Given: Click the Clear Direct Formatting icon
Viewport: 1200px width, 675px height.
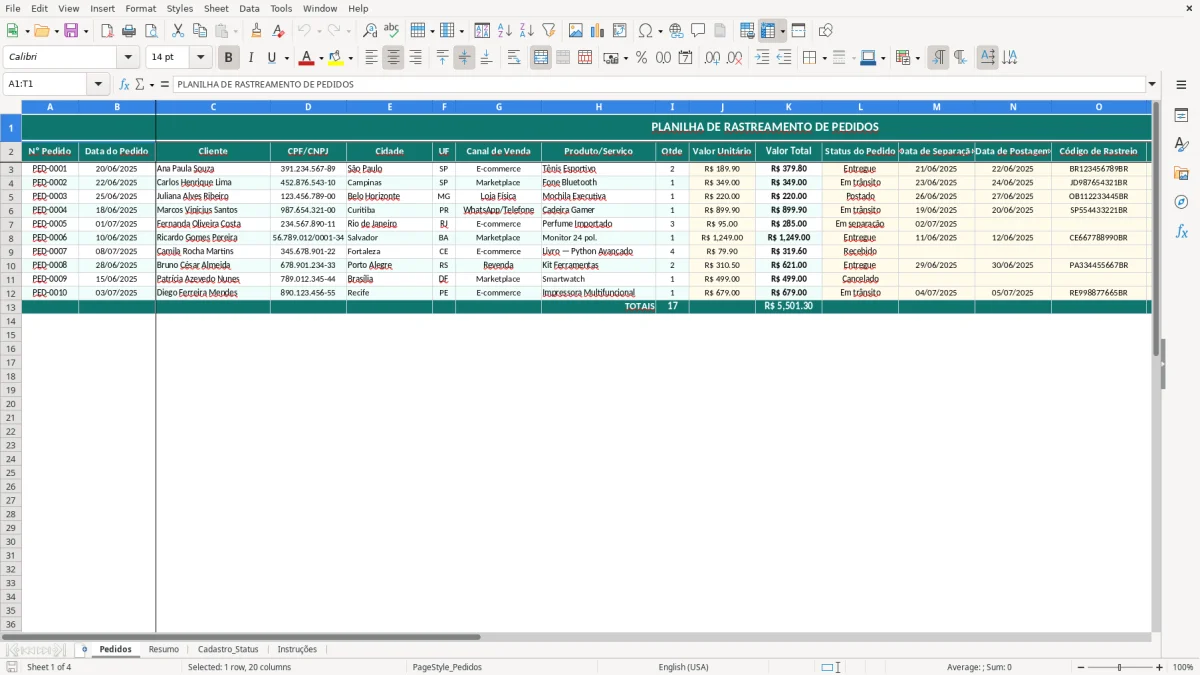Looking at the screenshot, I should [279, 31].
